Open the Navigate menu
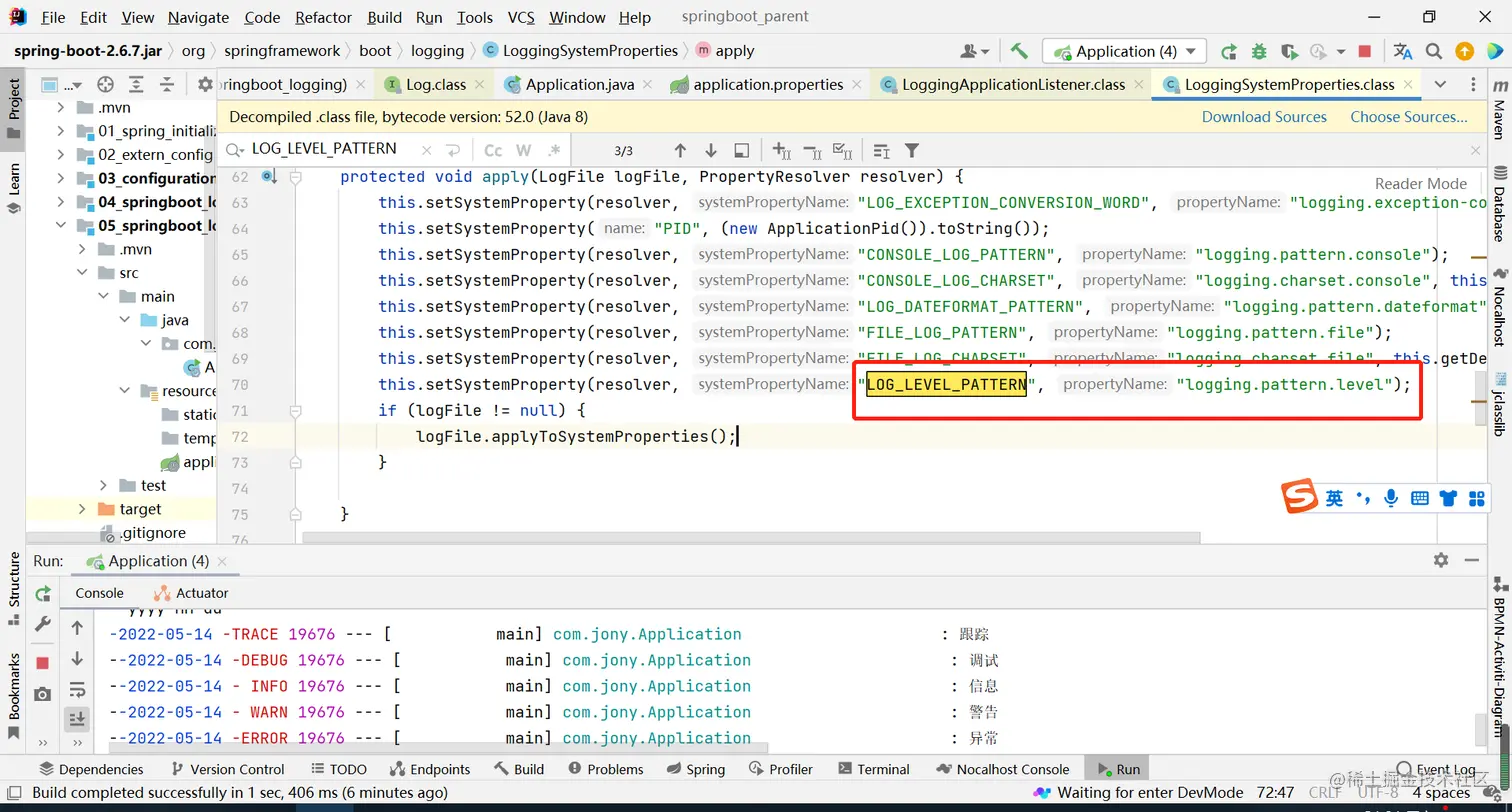 pyautogui.click(x=198, y=17)
